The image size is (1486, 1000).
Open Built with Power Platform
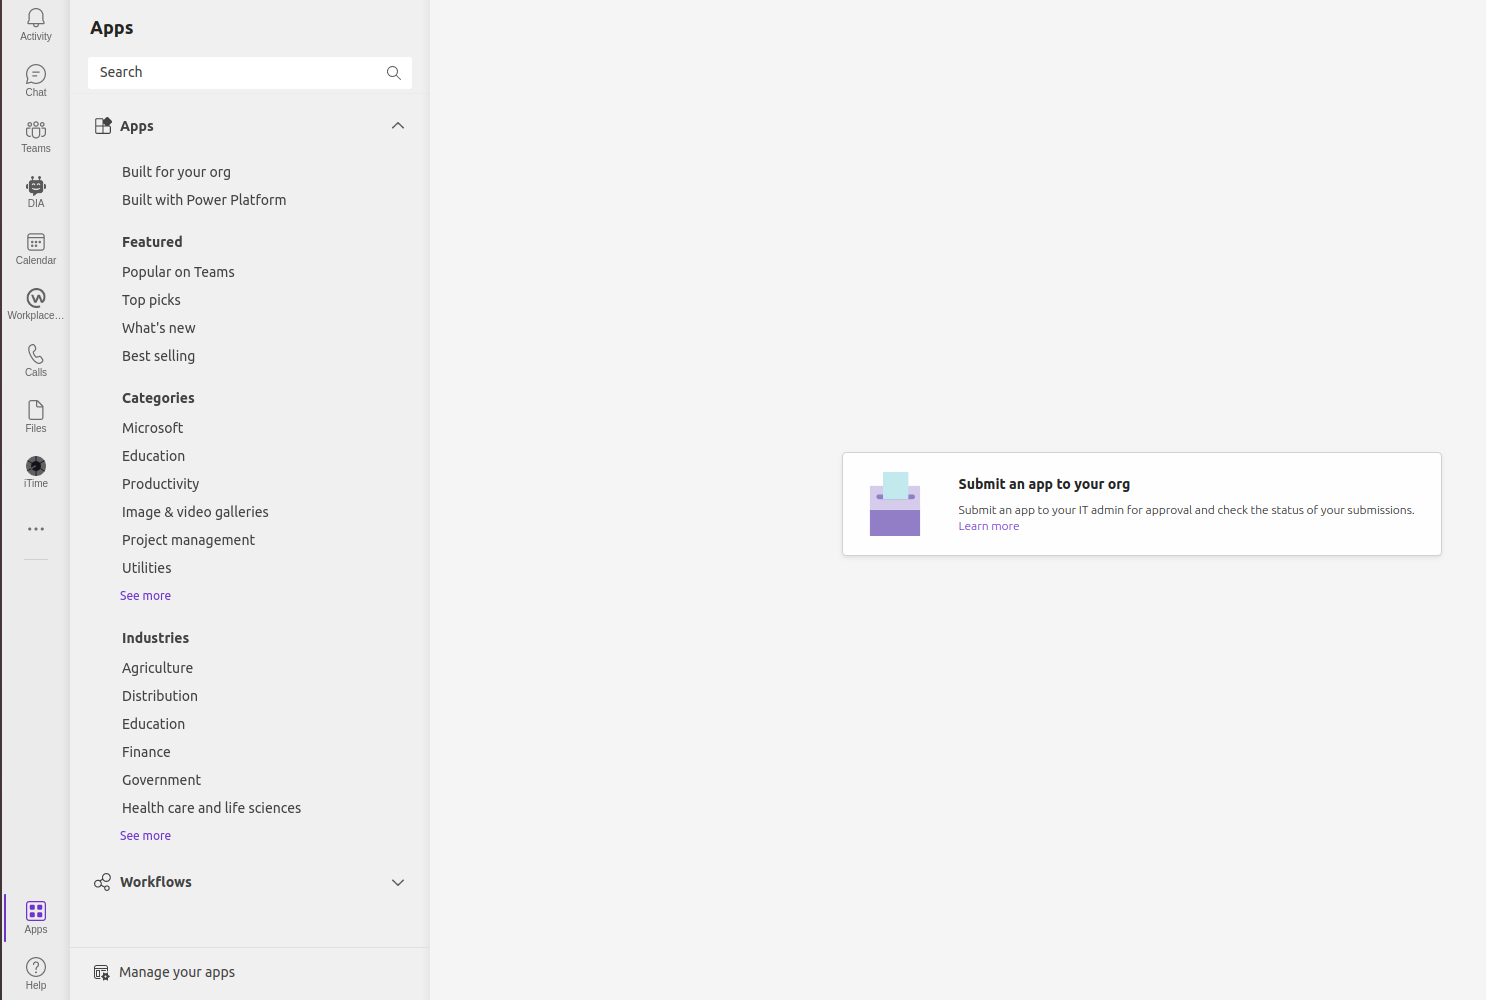(204, 200)
